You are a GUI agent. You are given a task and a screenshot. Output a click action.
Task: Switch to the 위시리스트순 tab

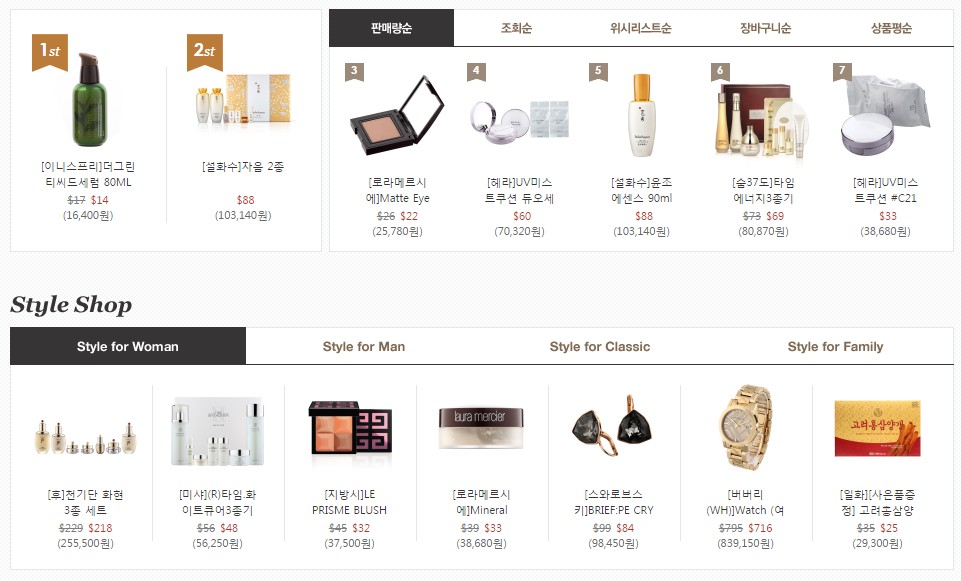(640, 28)
